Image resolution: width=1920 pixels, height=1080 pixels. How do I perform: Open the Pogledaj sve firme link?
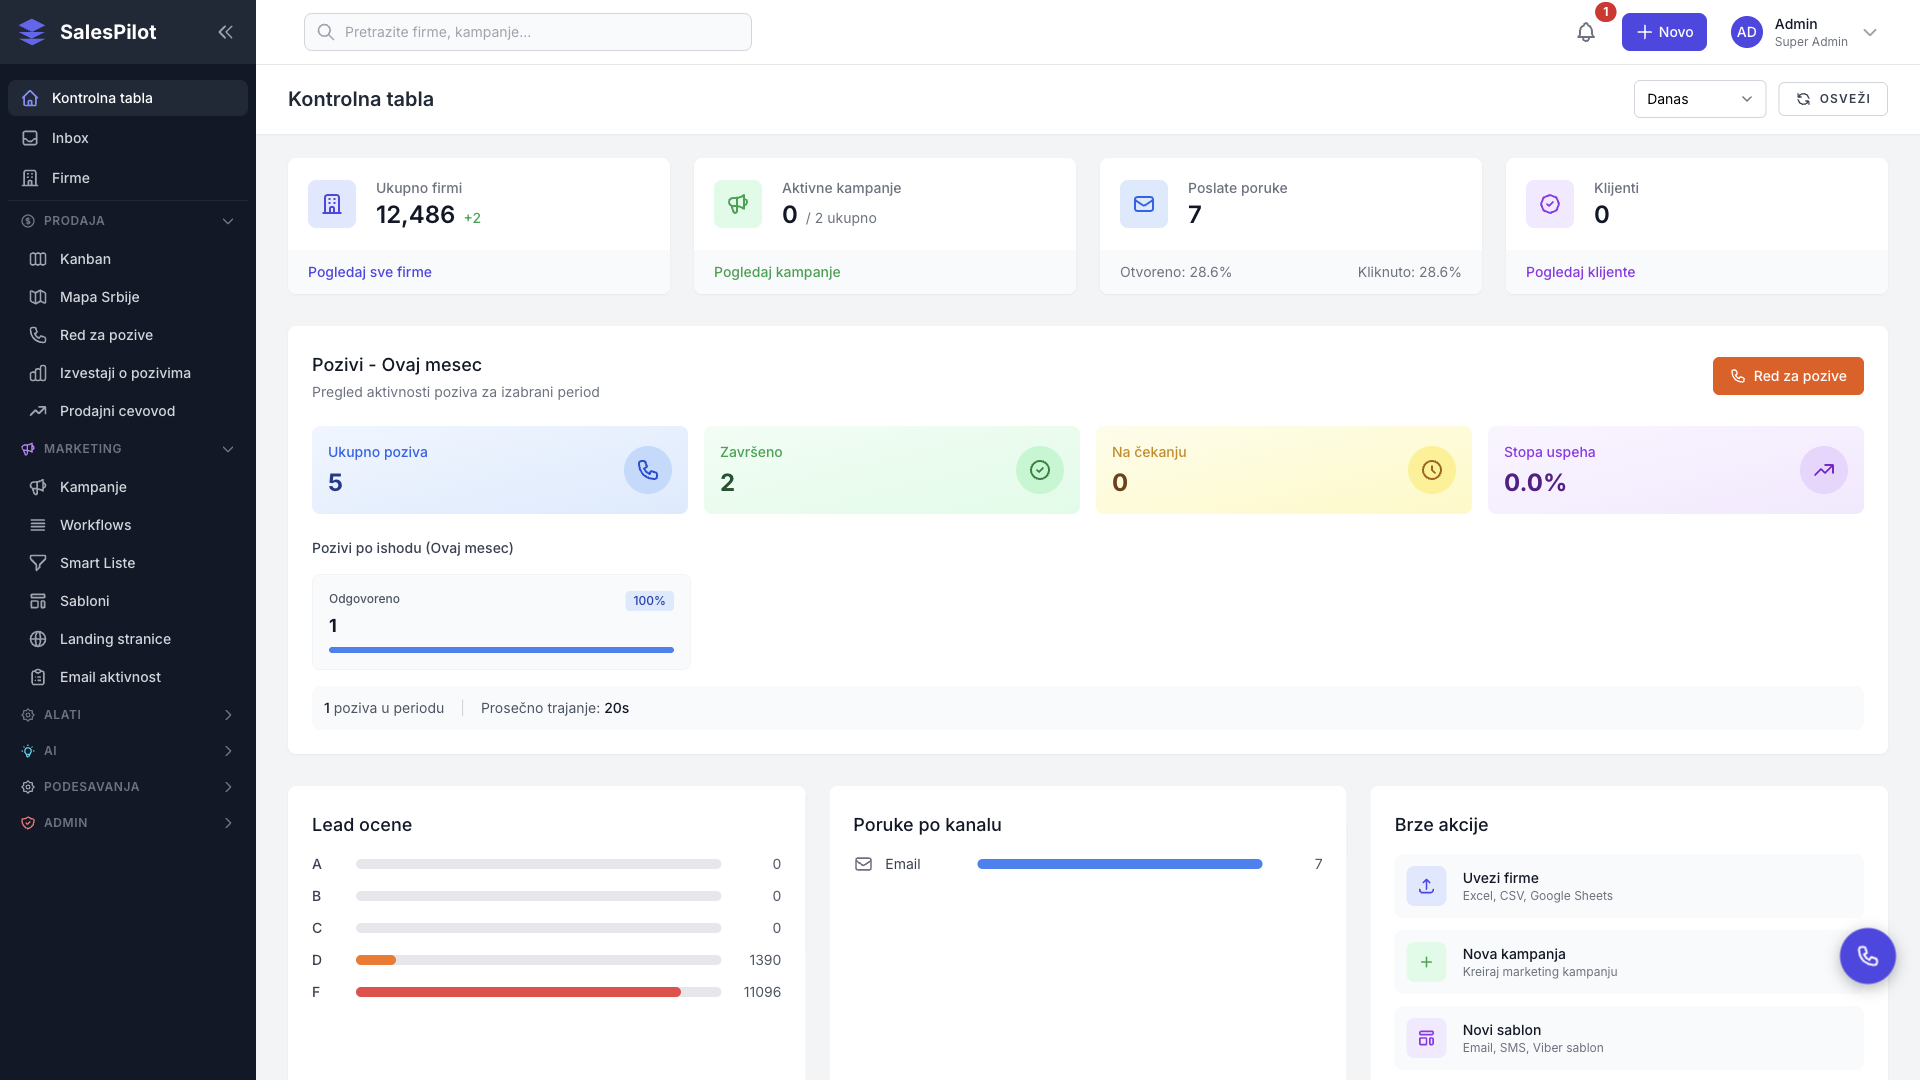(370, 272)
